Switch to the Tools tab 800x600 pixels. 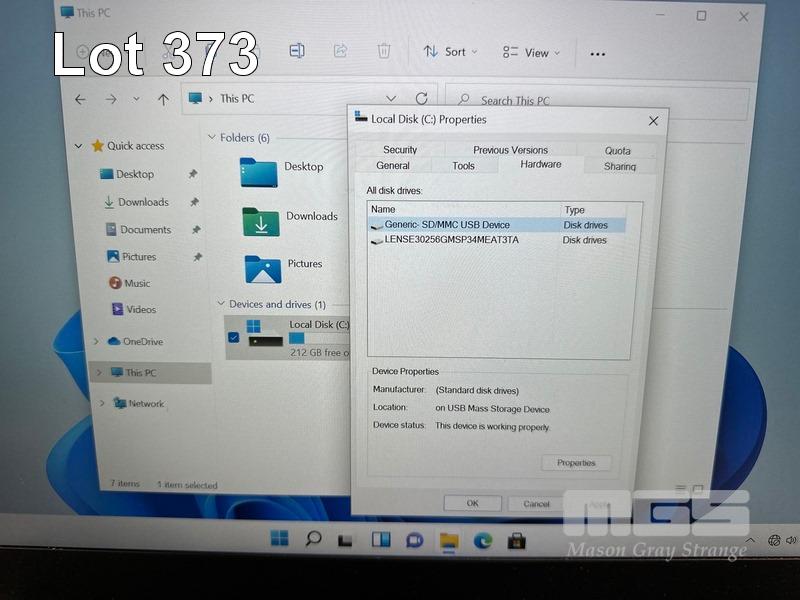[463, 166]
